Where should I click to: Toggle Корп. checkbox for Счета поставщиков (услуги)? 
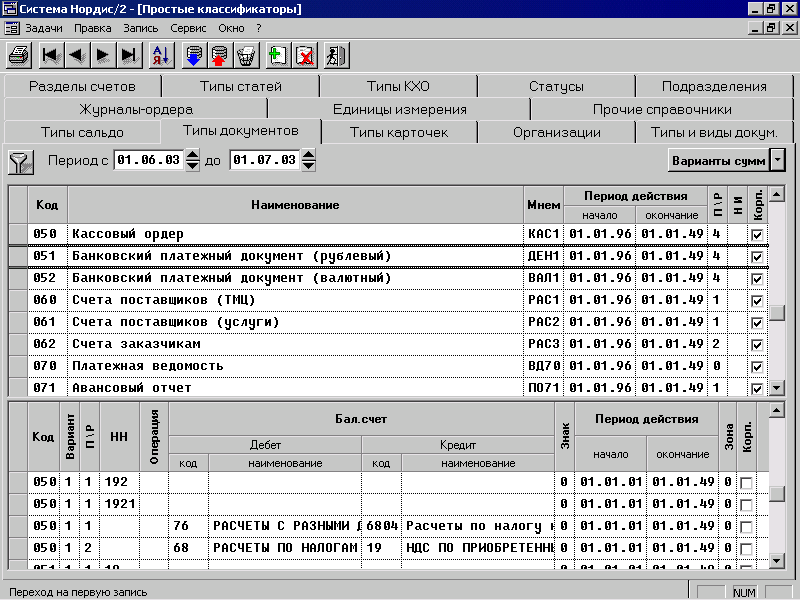tap(757, 322)
